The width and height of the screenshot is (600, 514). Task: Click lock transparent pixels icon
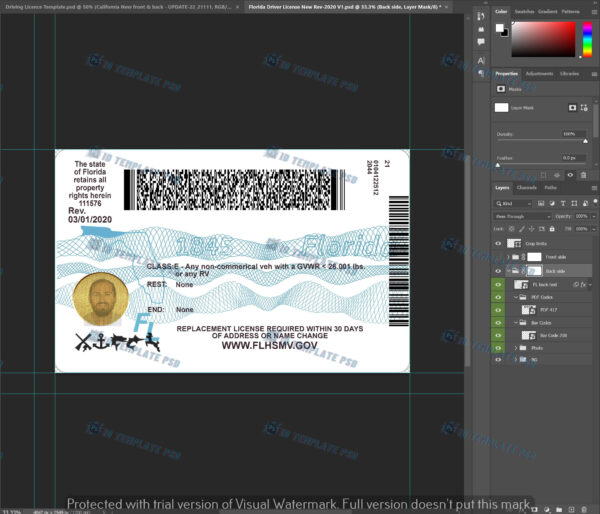[512, 228]
